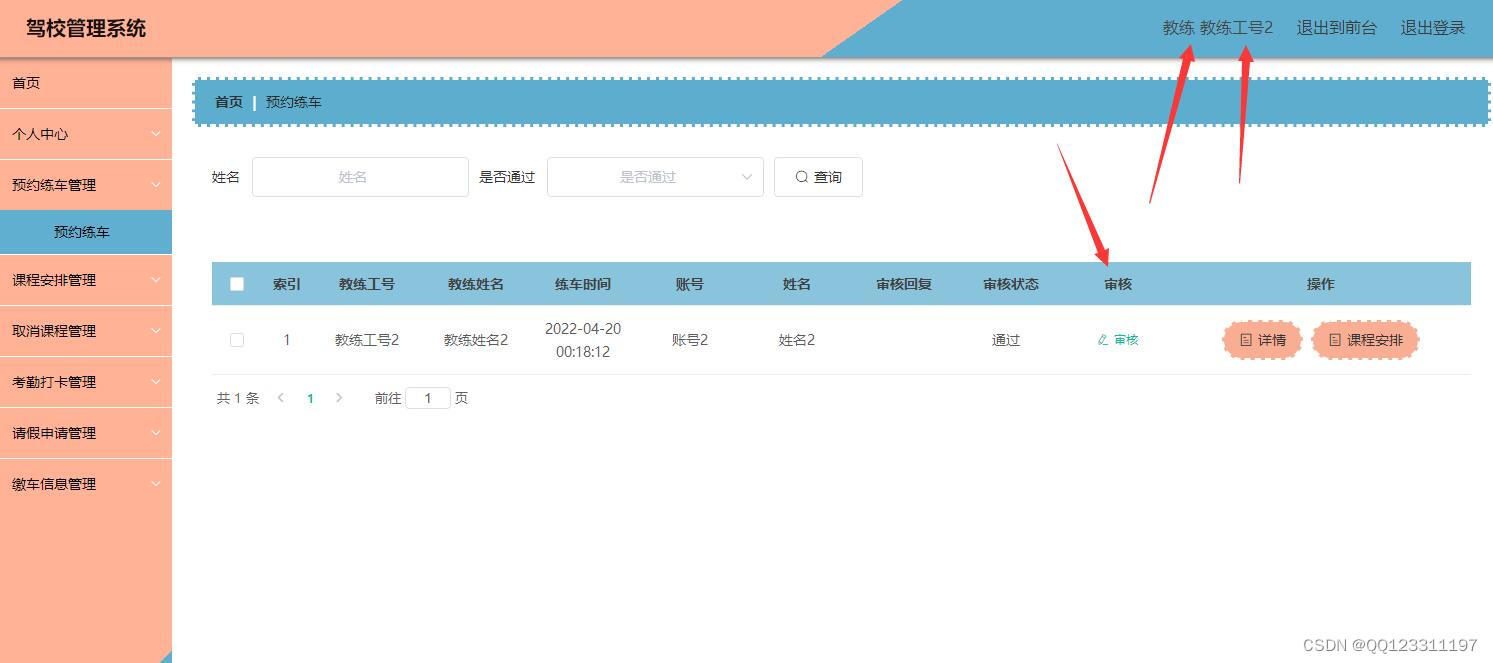Click the pencil icon next to 审核
Image resolution: width=1493 pixels, height=663 pixels.
click(x=1103, y=340)
